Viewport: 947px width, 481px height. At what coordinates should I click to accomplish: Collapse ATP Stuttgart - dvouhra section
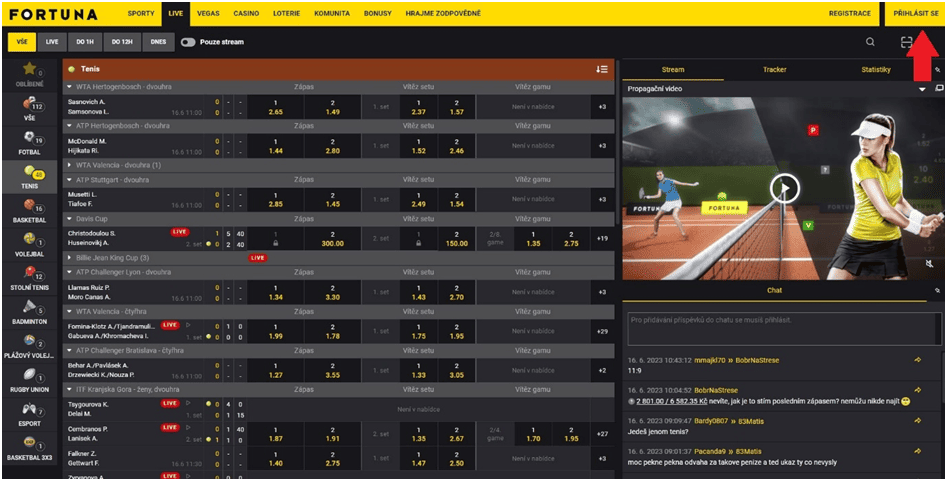[x=69, y=180]
